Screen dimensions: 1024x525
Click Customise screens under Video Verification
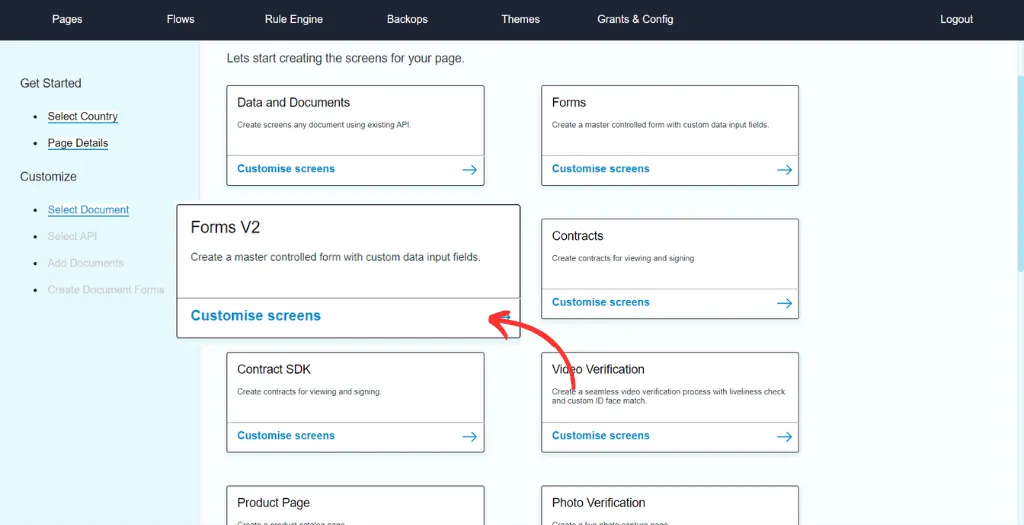(x=600, y=436)
